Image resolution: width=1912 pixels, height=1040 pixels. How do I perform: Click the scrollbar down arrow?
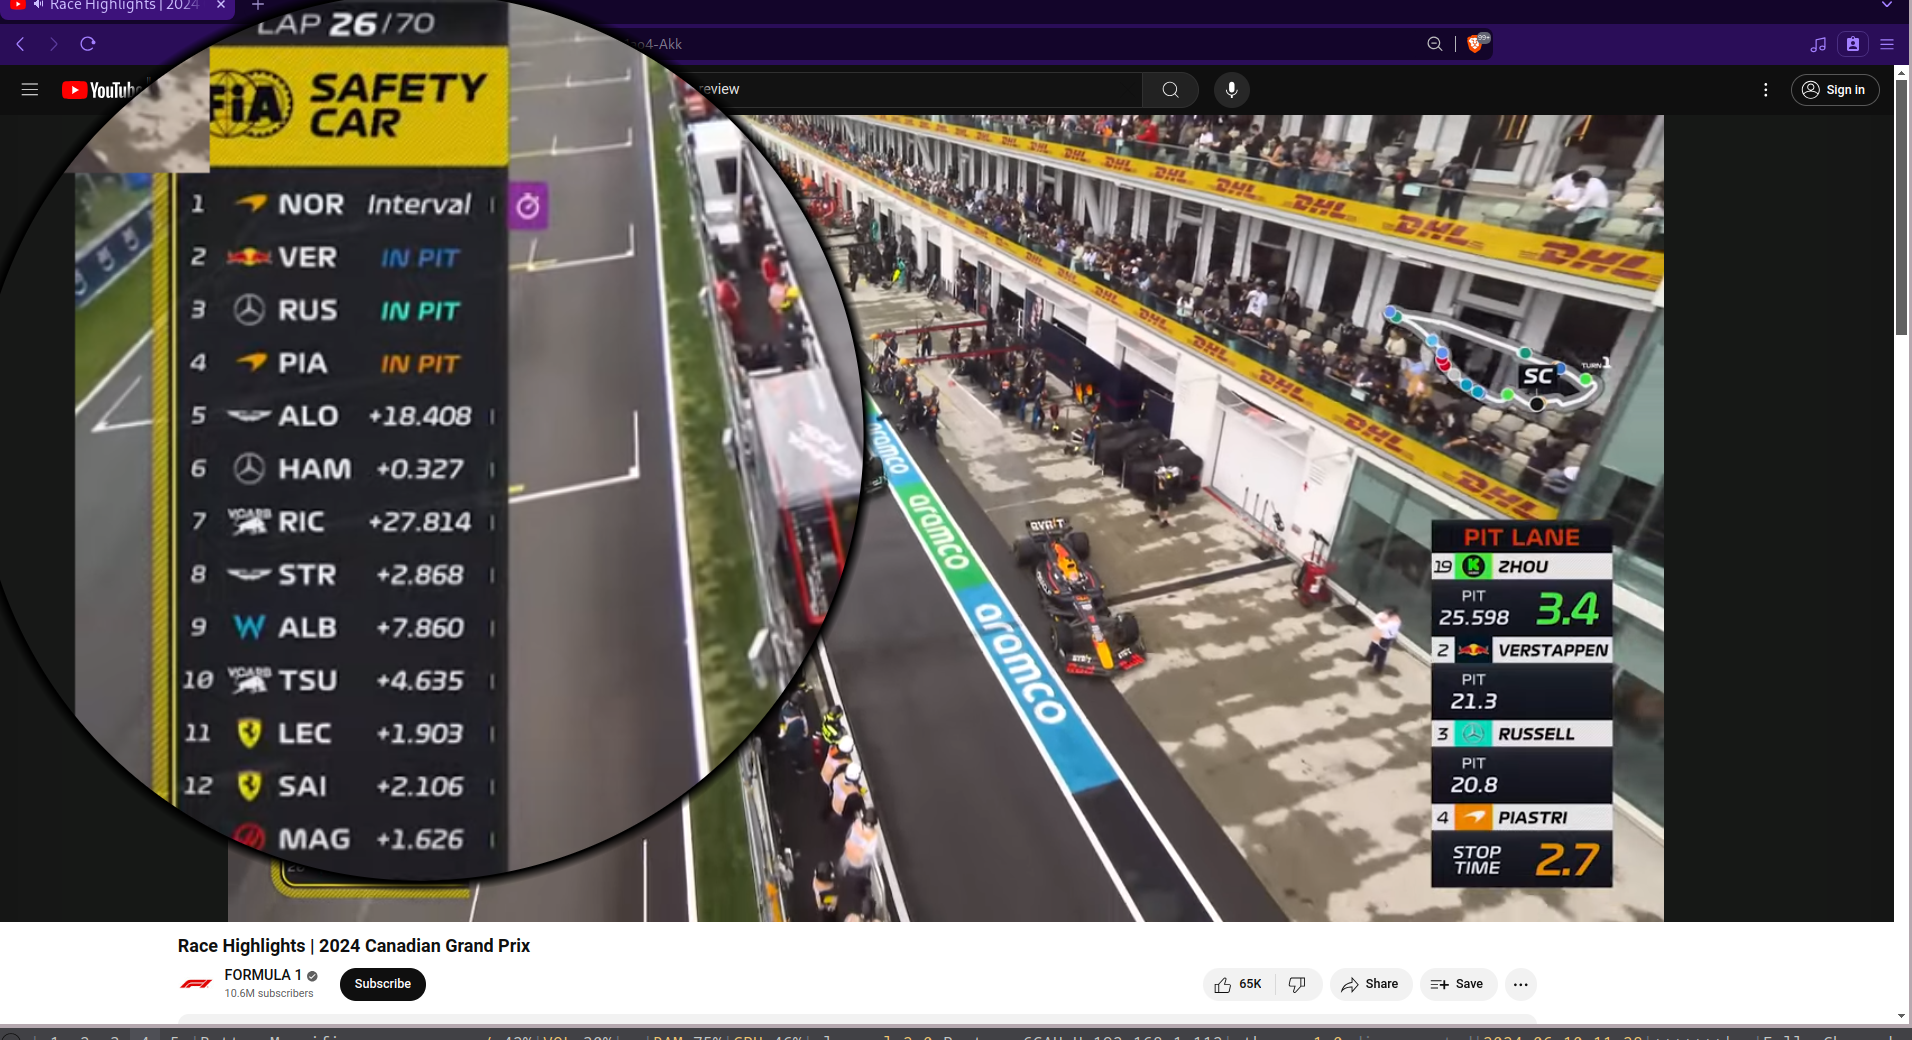tap(1902, 1016)
